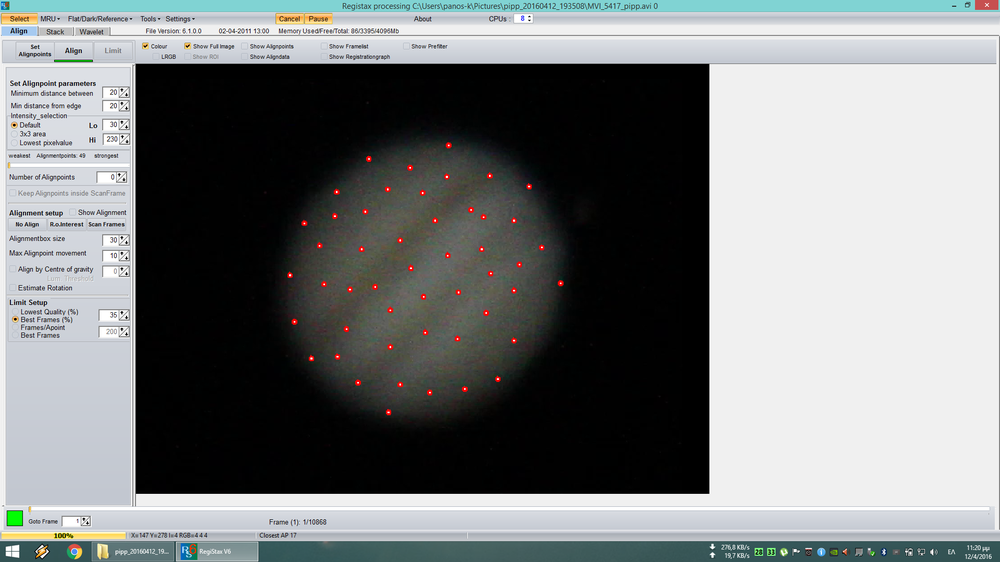Image resolution: width=1000 pixels, height=562 pixels.
Task: Click the Scan Frames button
Action: [x=107, y=225]
